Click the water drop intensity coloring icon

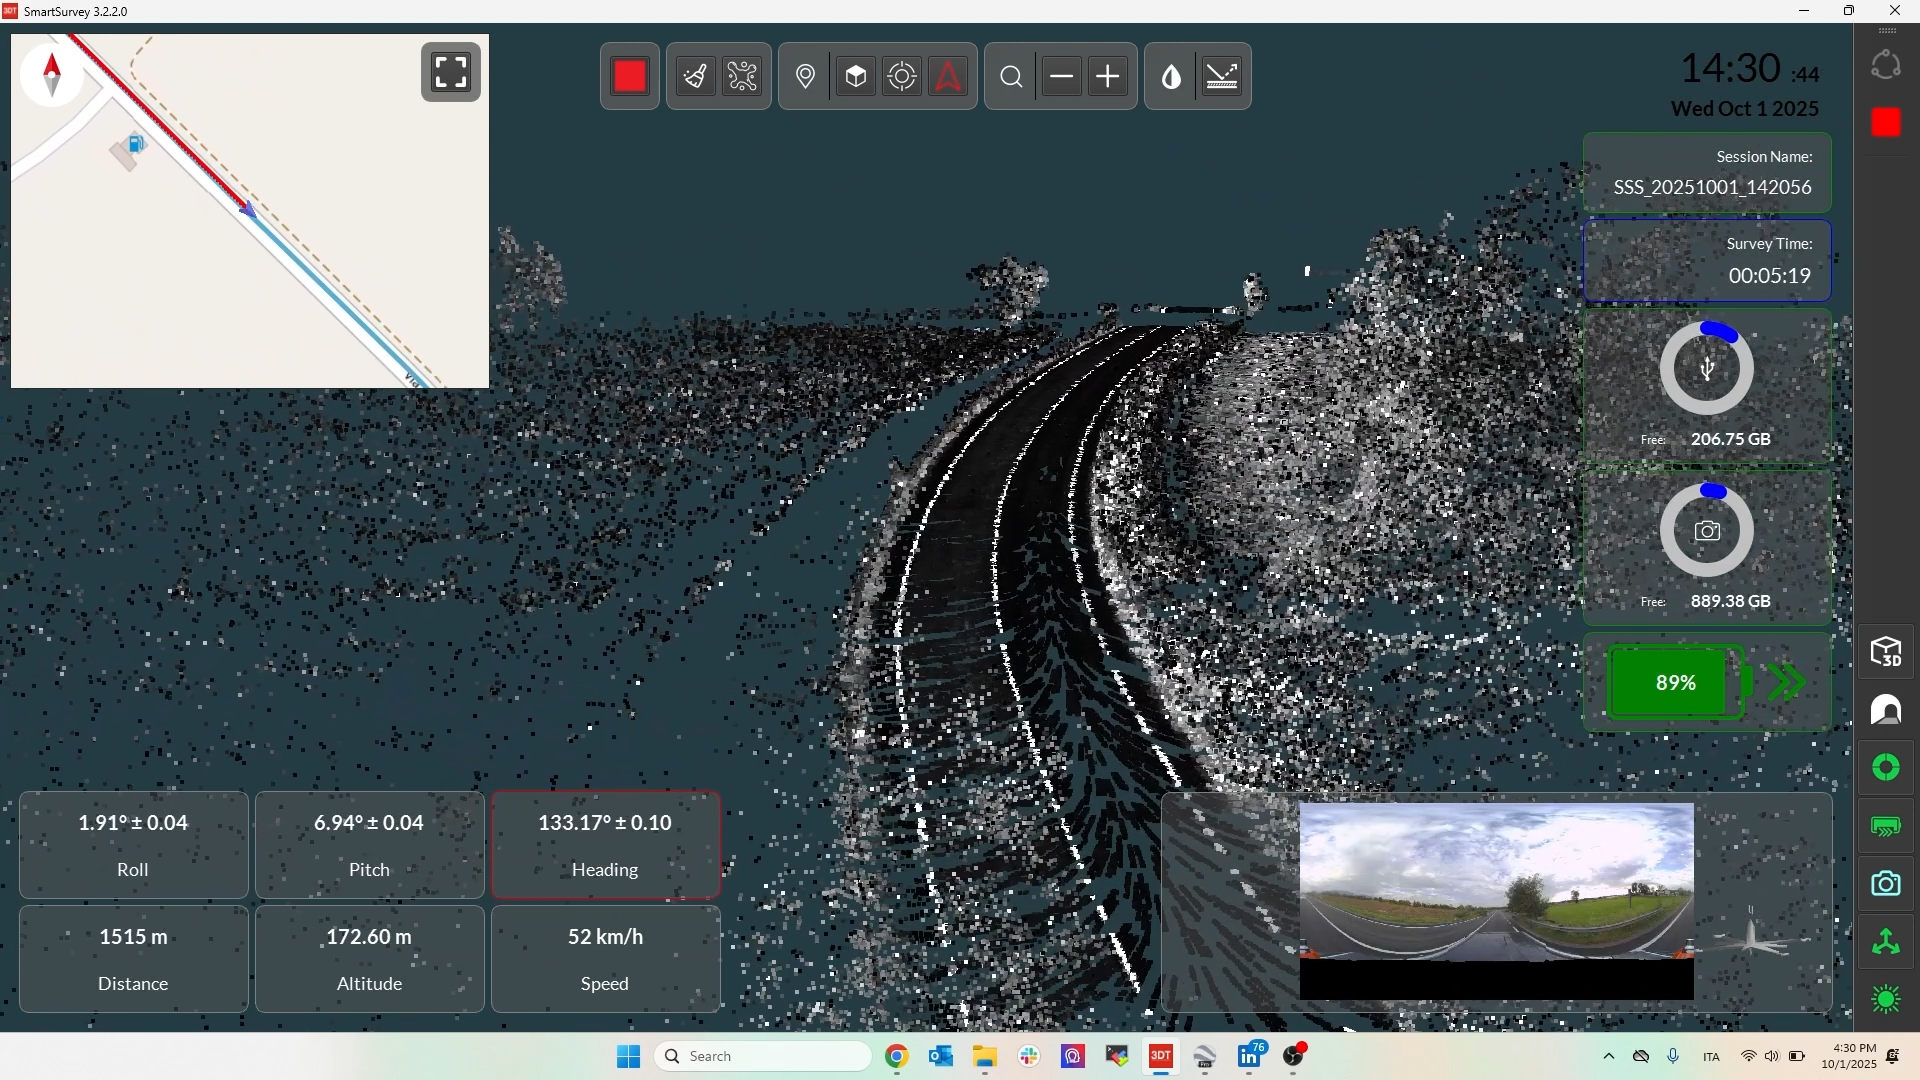[1171, 76]
